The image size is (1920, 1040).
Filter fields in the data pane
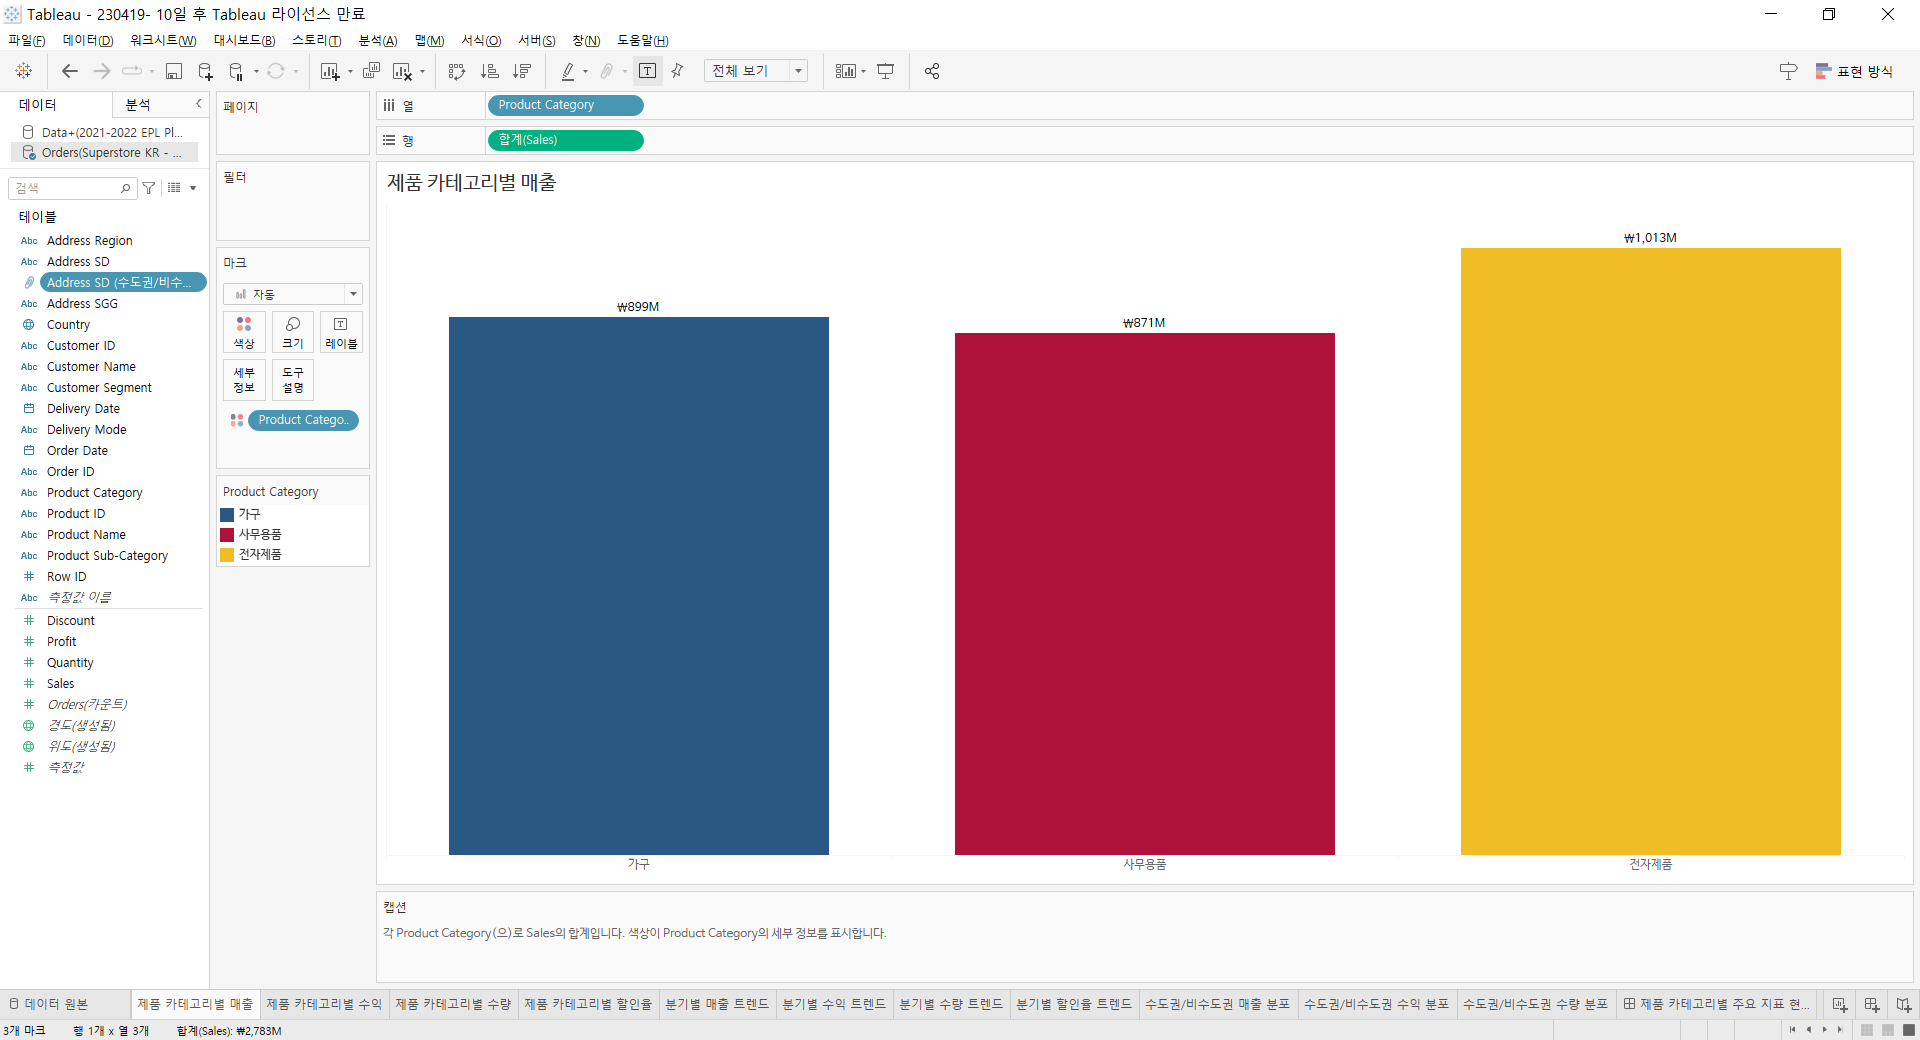click(149, 188)
